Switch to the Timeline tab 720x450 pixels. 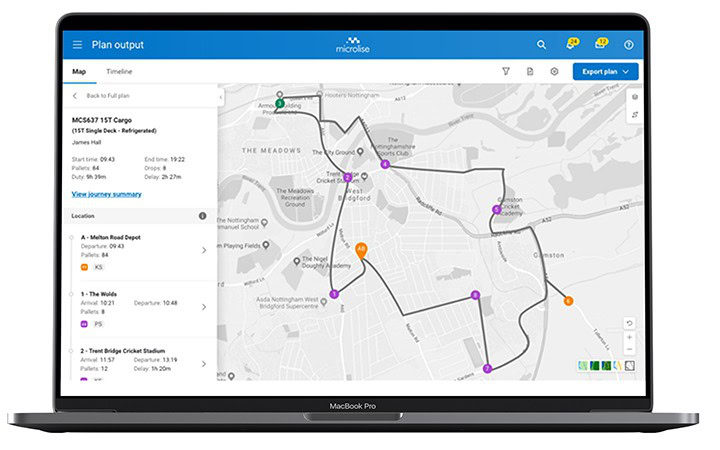pos(119,72)
